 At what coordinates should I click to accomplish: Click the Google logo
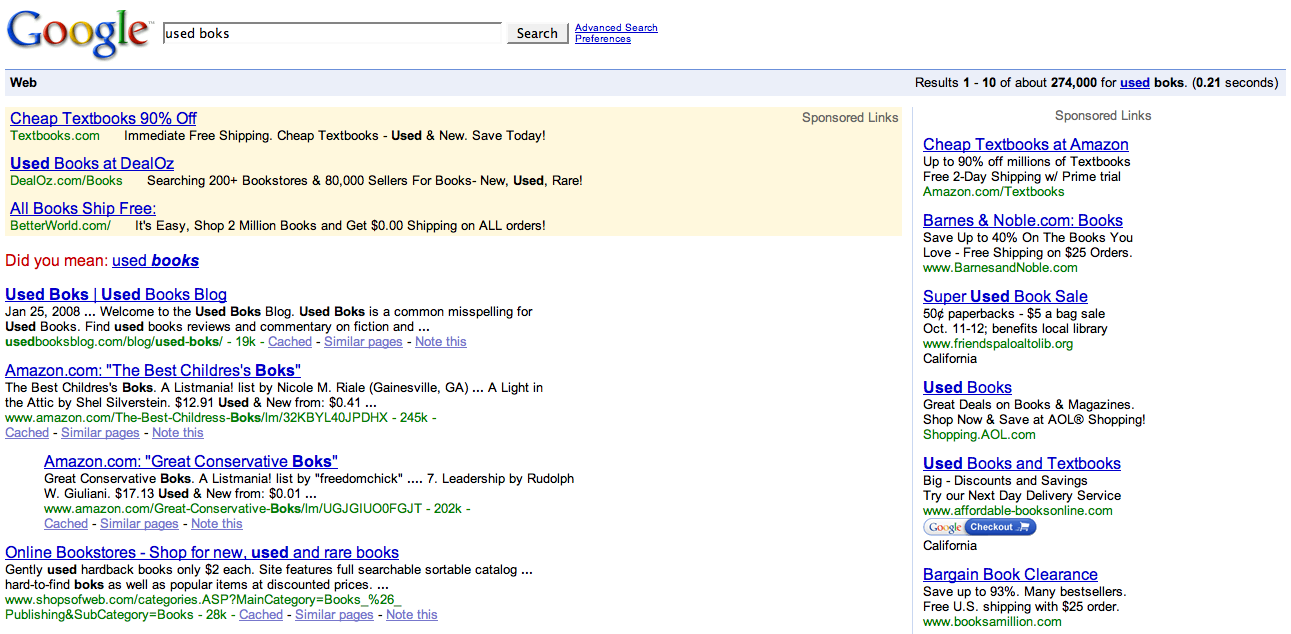coord(80,33)
